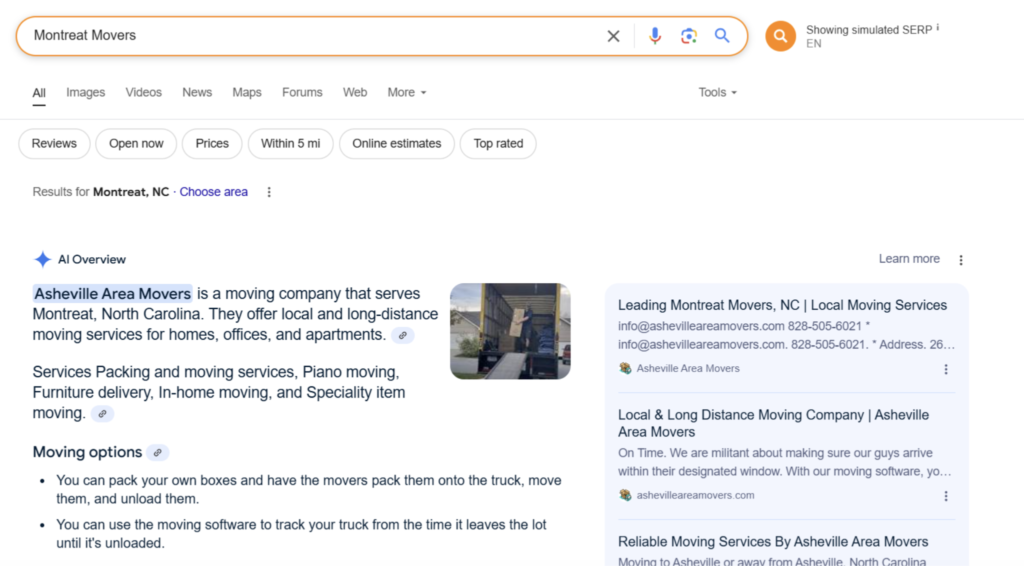The width and height of the screenshot is (1024, 566).
Task: Open Learn more about AI Overview
Action: [908, 259]
